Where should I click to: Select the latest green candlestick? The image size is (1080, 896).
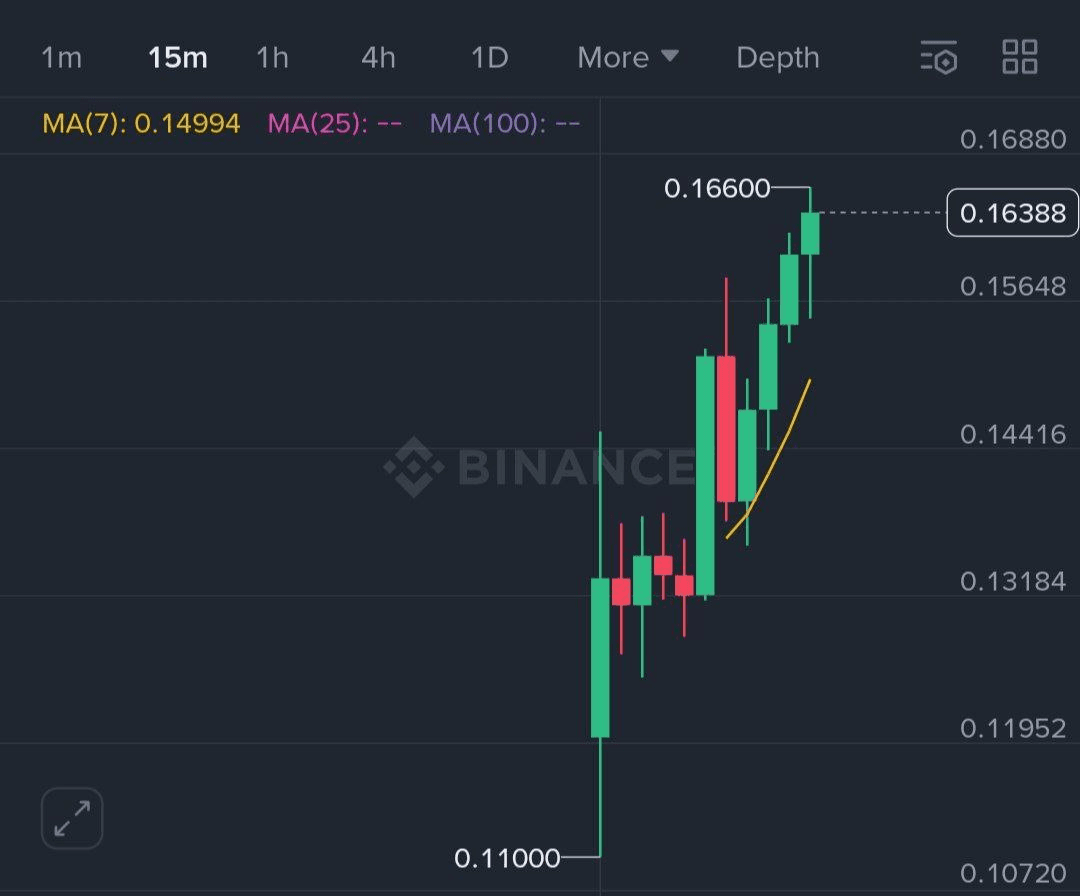pos(810,233)
